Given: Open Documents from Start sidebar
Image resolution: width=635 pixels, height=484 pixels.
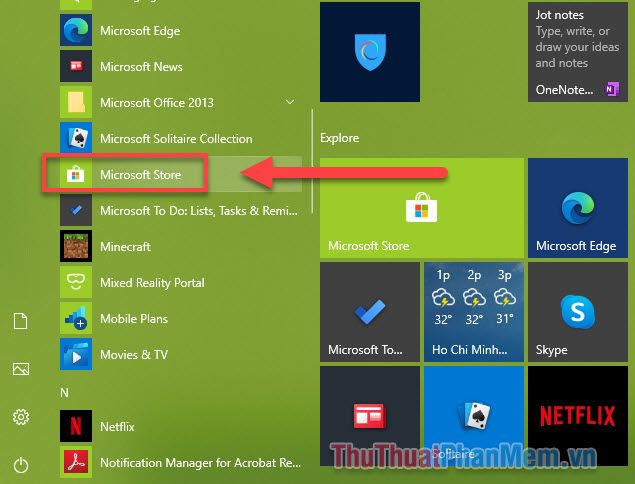Looking at the screenshot, I should (21, 321).
